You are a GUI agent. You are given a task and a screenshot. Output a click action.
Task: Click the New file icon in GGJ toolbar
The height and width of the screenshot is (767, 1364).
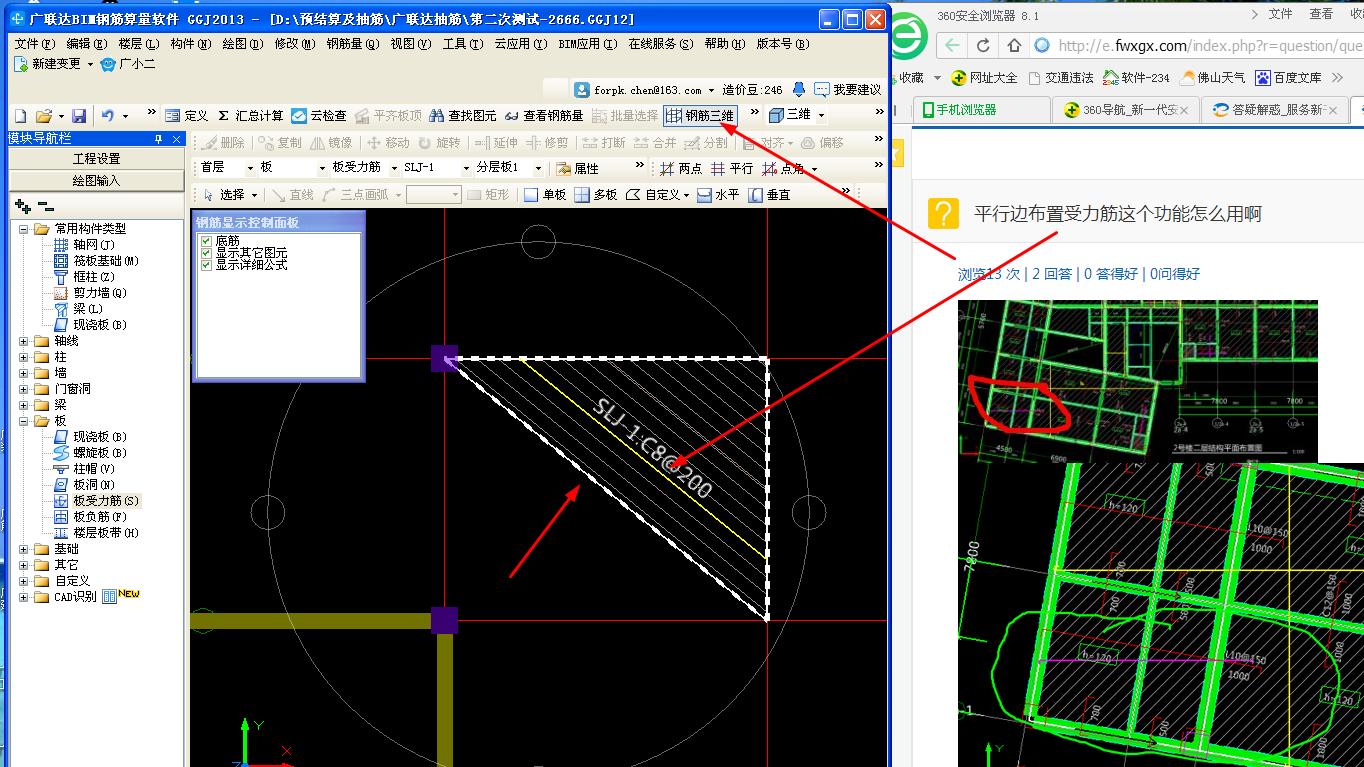pos(20,116)
